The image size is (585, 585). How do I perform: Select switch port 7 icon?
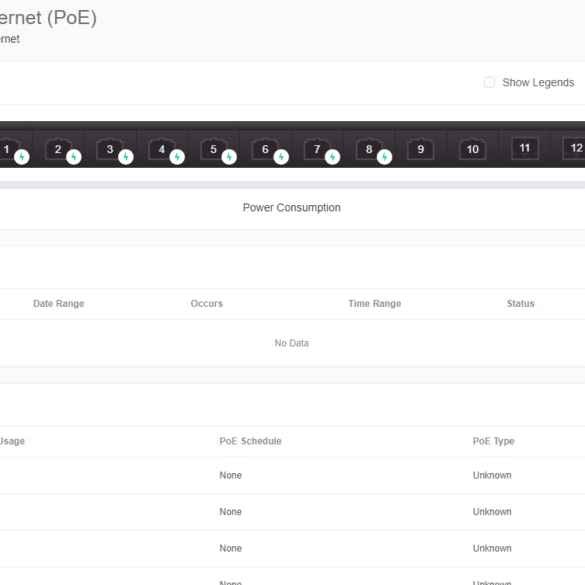[x=317, y=149]
